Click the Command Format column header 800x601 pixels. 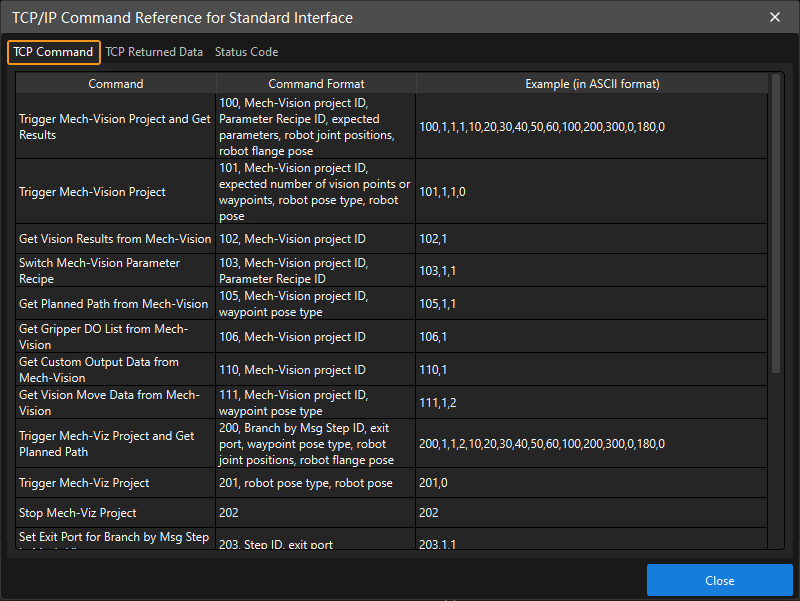[316, 84]
